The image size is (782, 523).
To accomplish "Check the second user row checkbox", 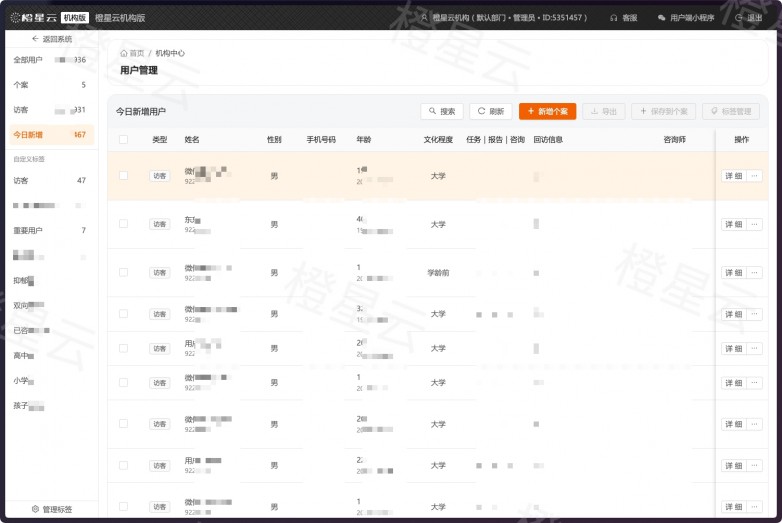I will pos(124,224).
